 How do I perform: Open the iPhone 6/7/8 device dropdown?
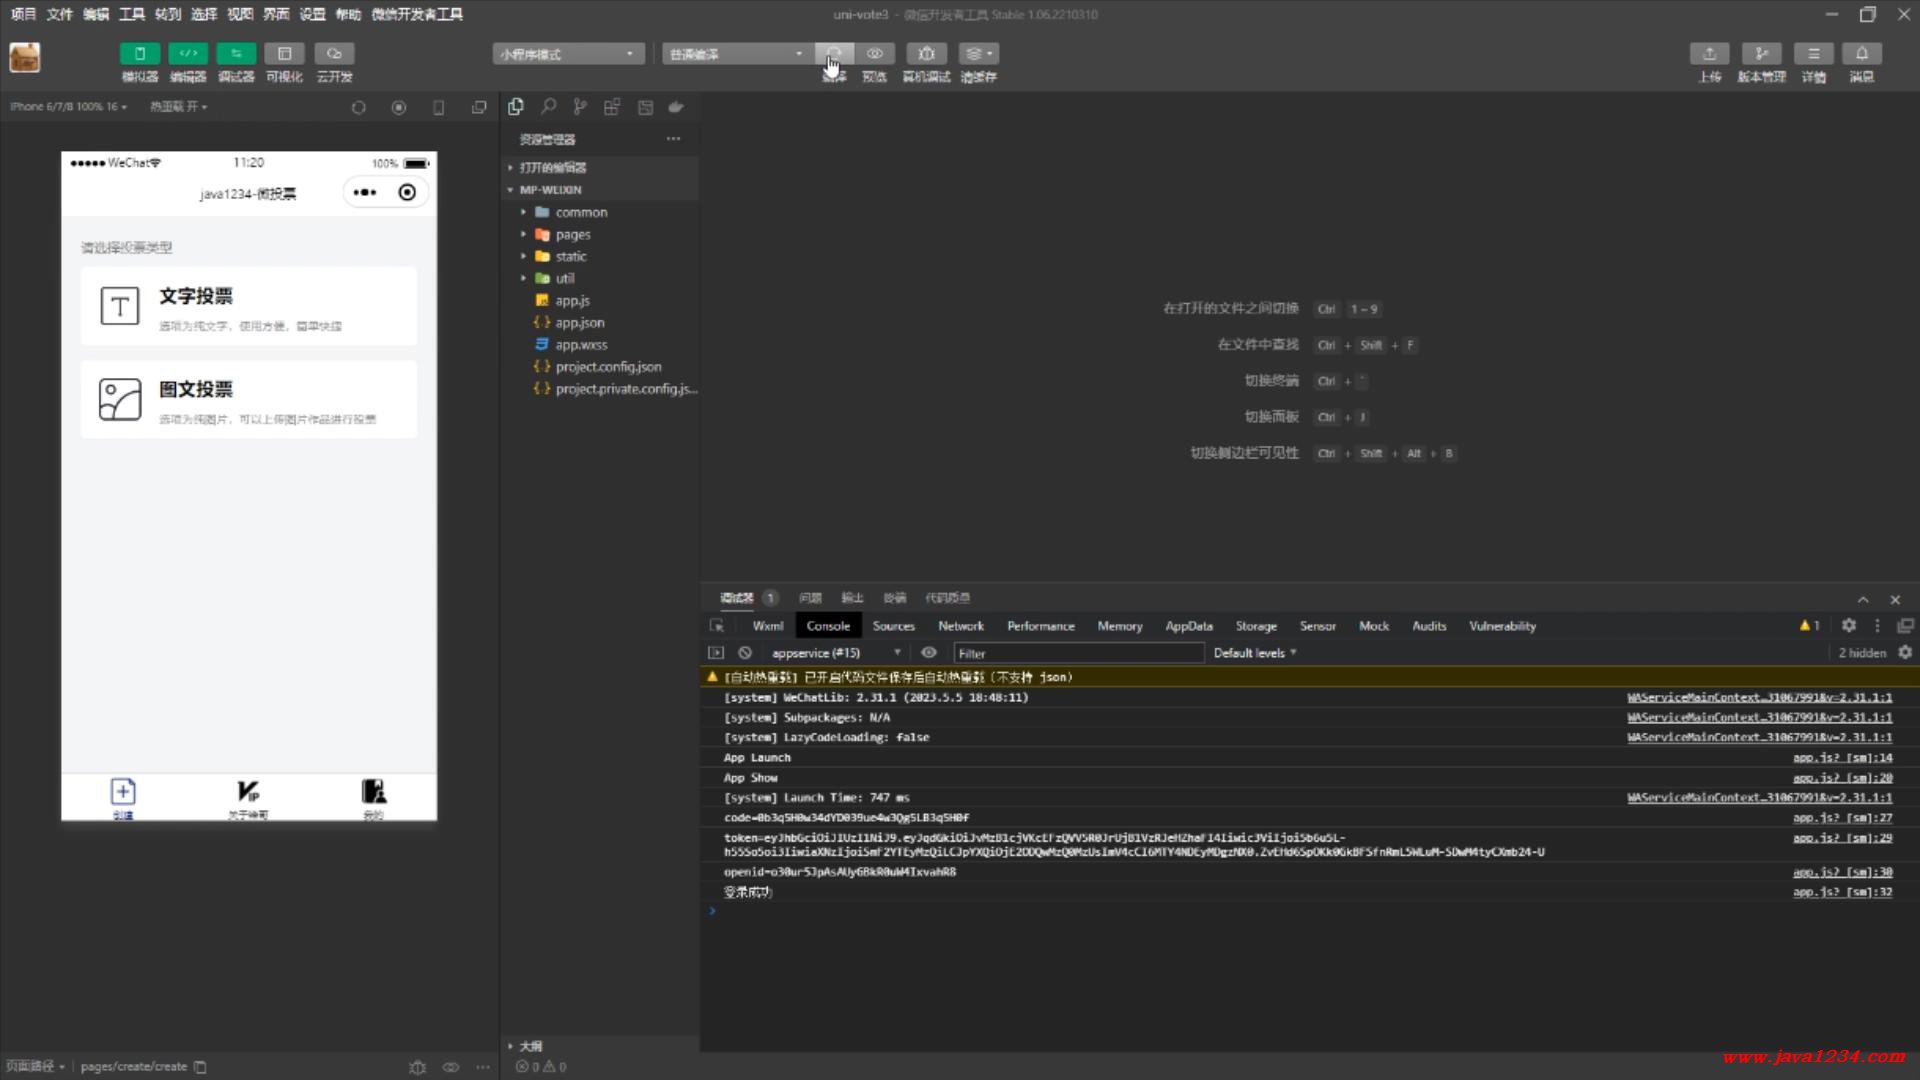coord(69,106)
